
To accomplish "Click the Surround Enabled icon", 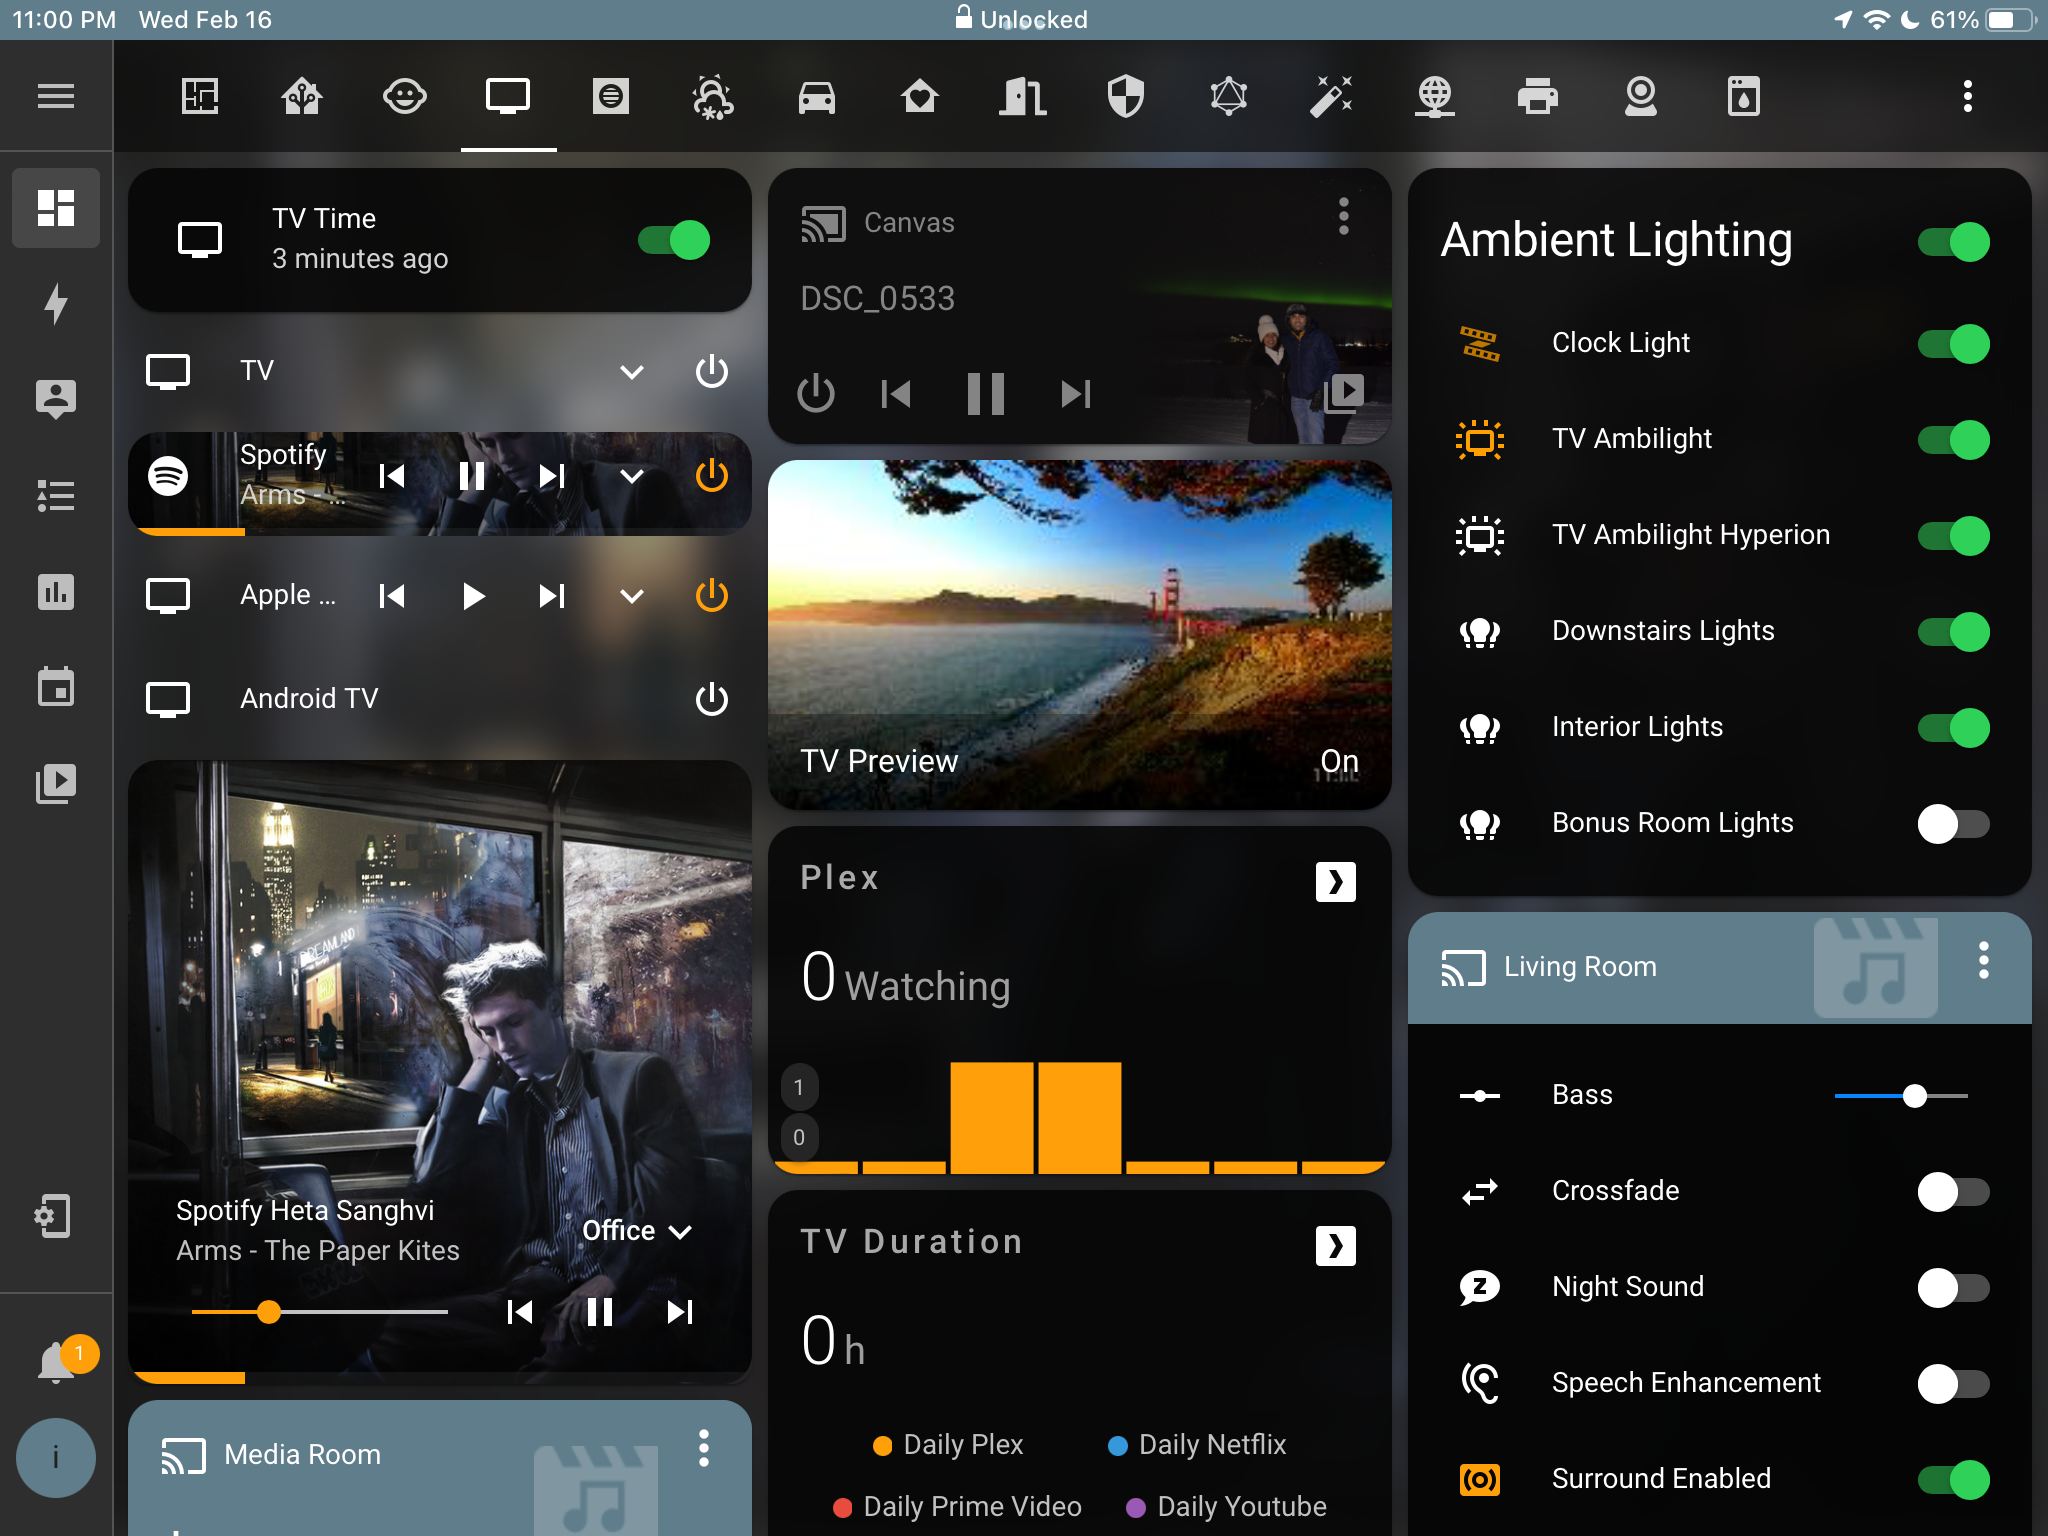I will [x=1479, y=1478].
